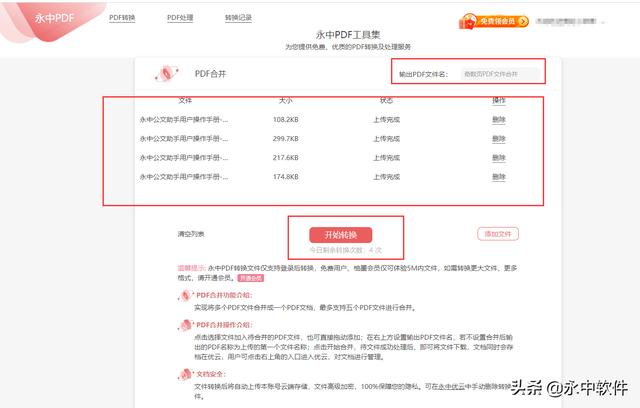Screen dimensions: 640x408
Task: Click the 添加文件 button
Action: pyautogui.click(x=498, y=234)
